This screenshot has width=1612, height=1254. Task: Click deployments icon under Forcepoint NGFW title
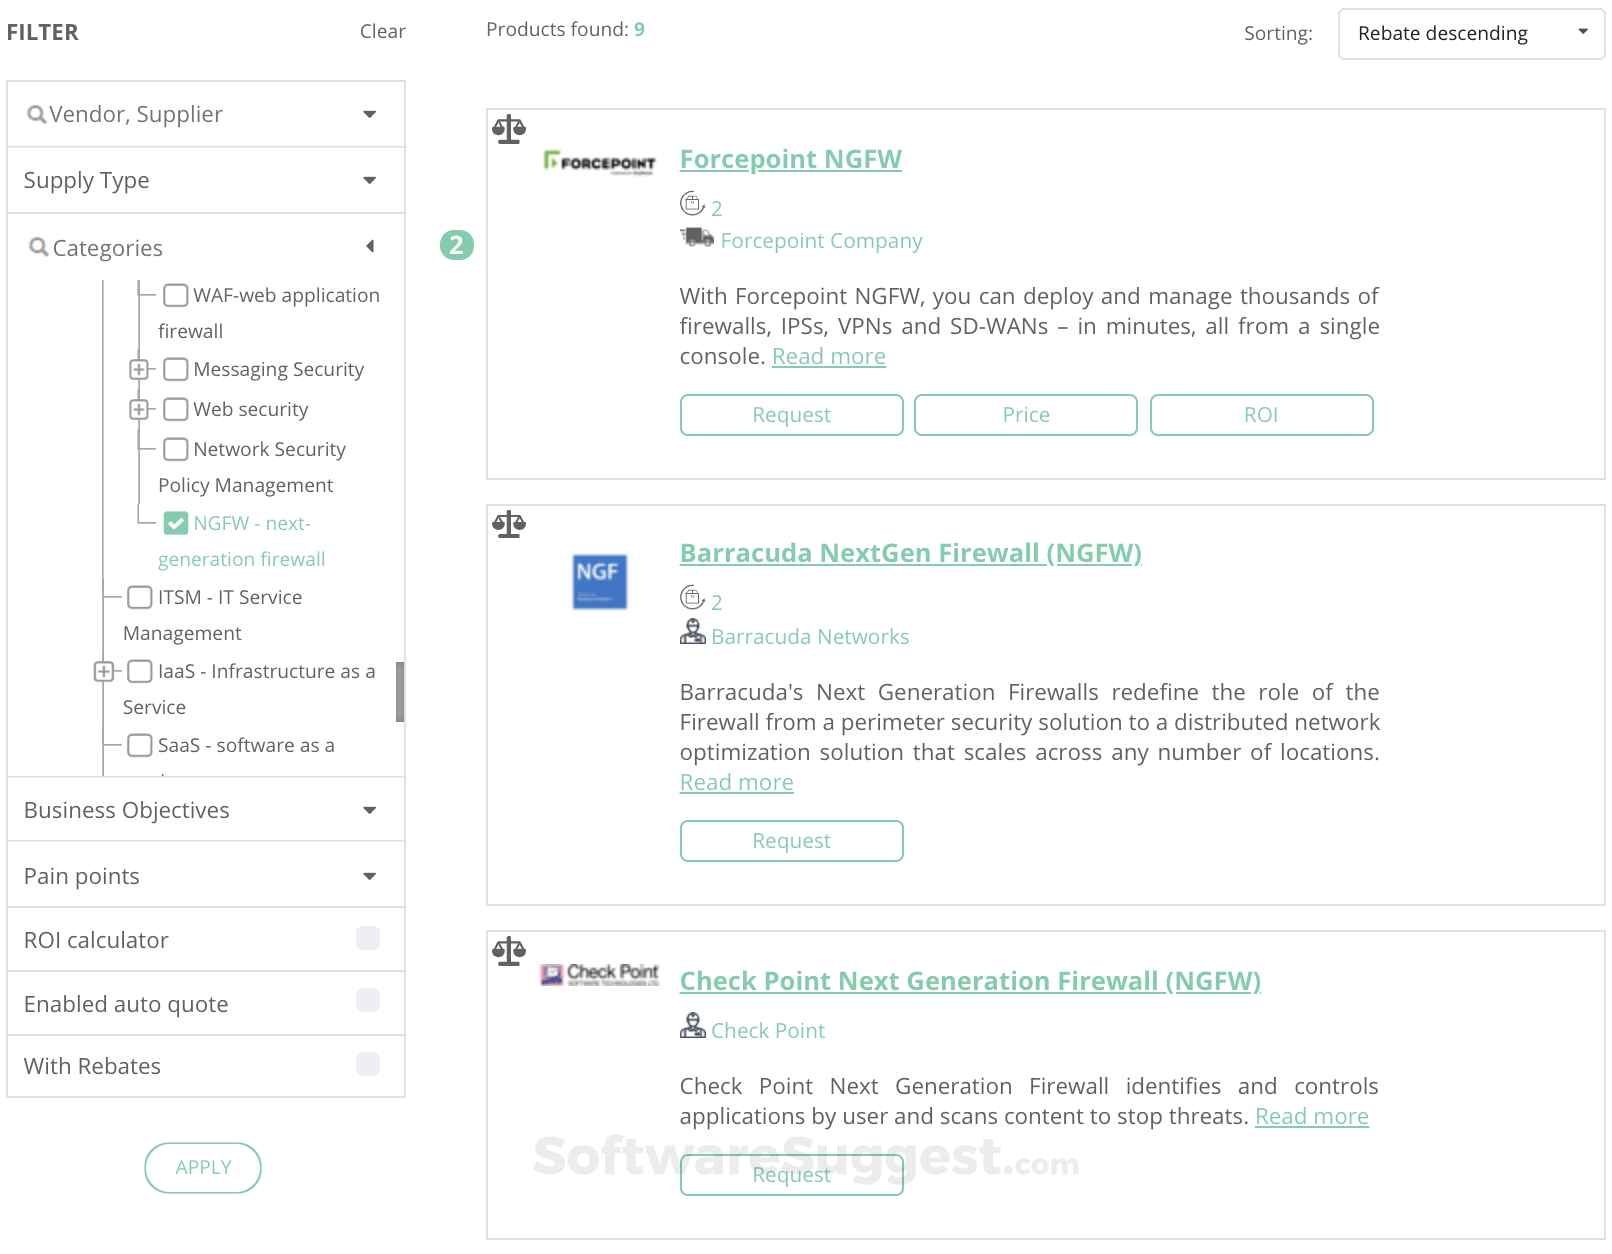692,204
